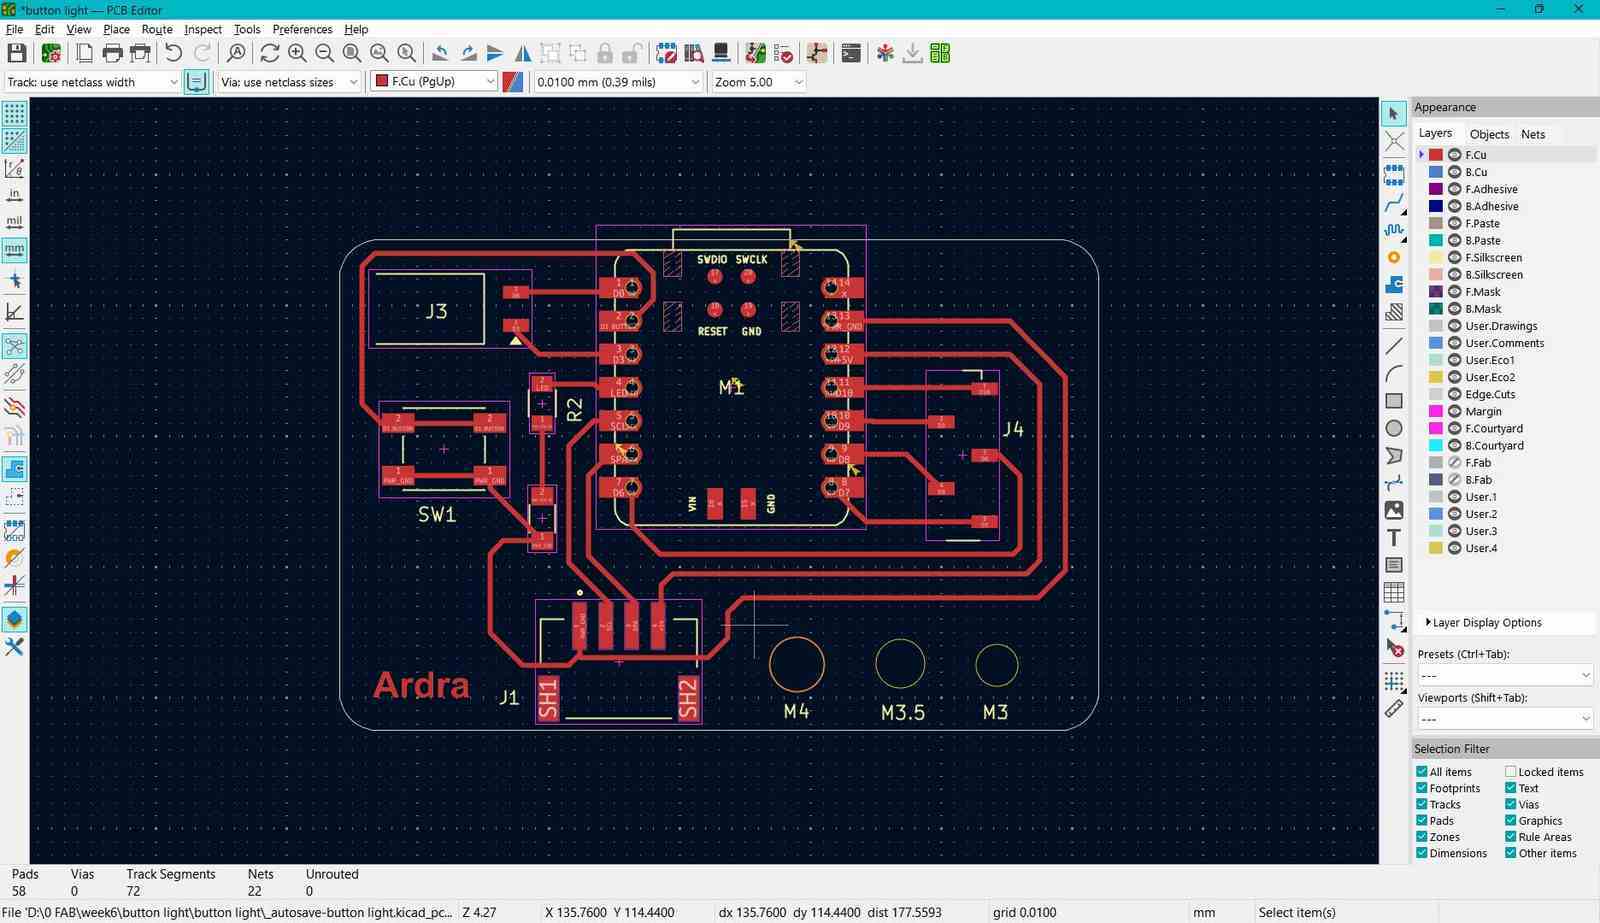This screenshot has width=1600, height=923.
Task: Click the F.Cu red color swatch
Action: (1433, 154)
